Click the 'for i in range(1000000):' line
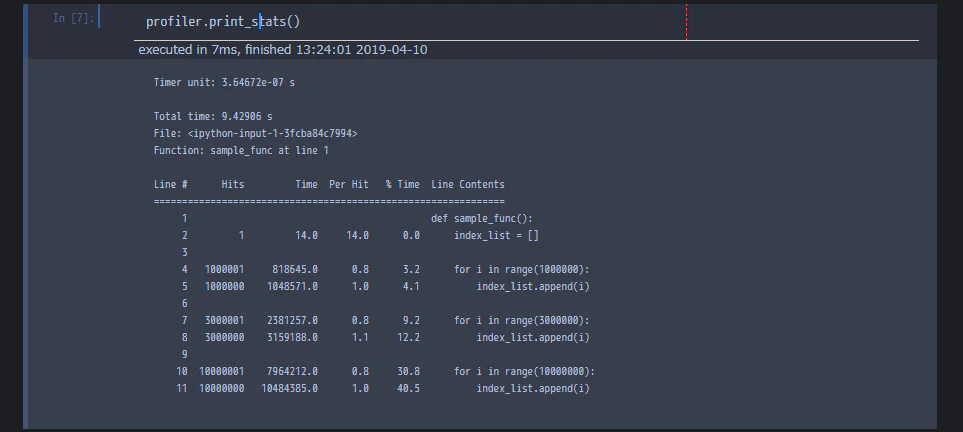The image size is (963, 432). 522,270
